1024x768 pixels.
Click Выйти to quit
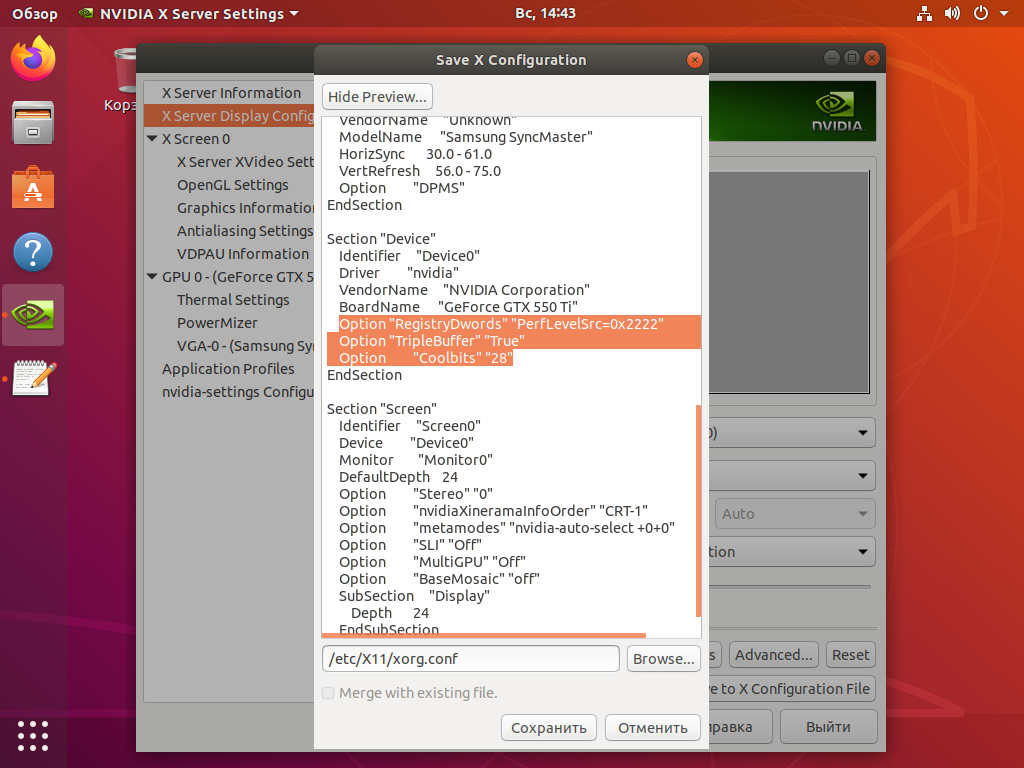point(828,727)
